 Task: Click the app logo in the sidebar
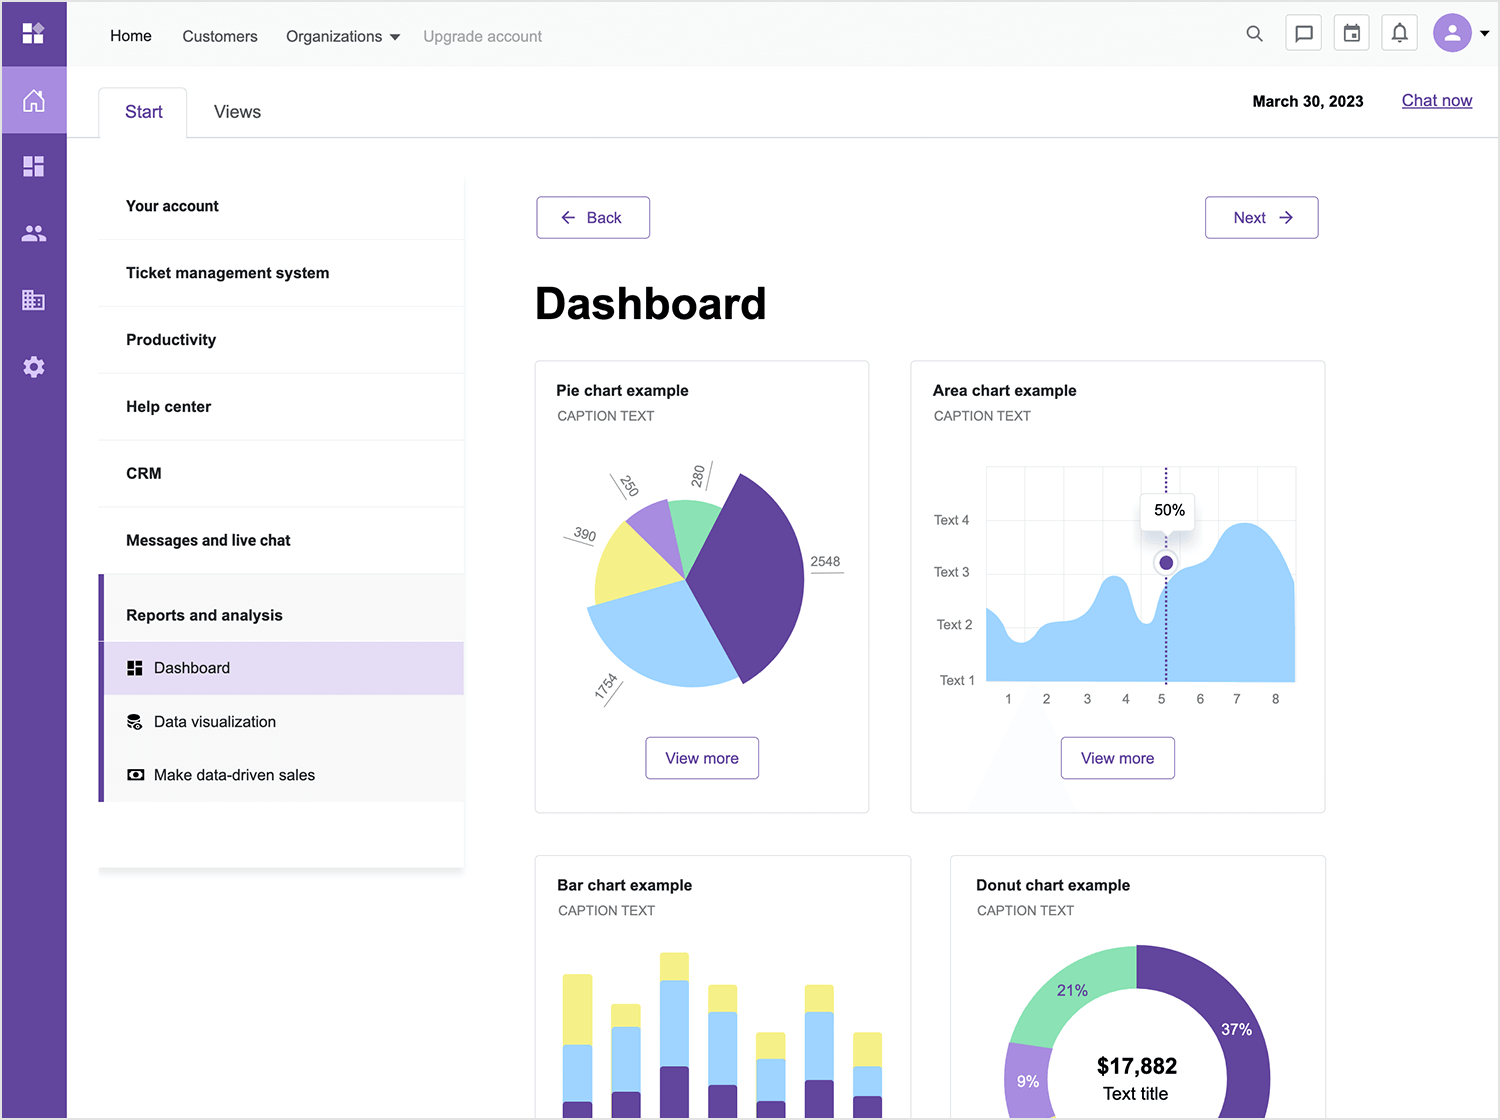tap(33, 34)
